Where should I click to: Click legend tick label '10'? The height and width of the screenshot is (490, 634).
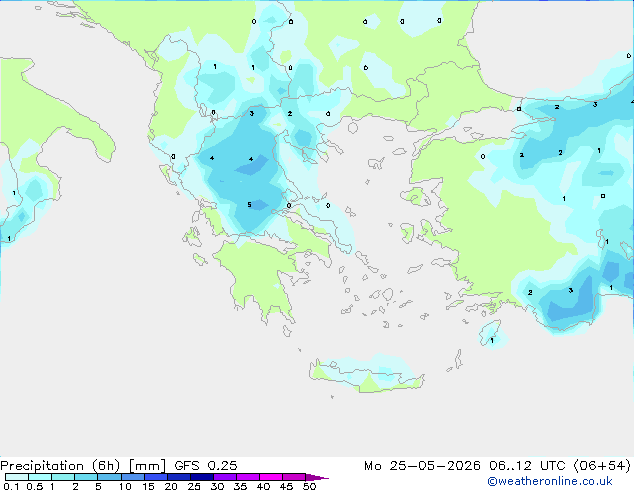125,486
